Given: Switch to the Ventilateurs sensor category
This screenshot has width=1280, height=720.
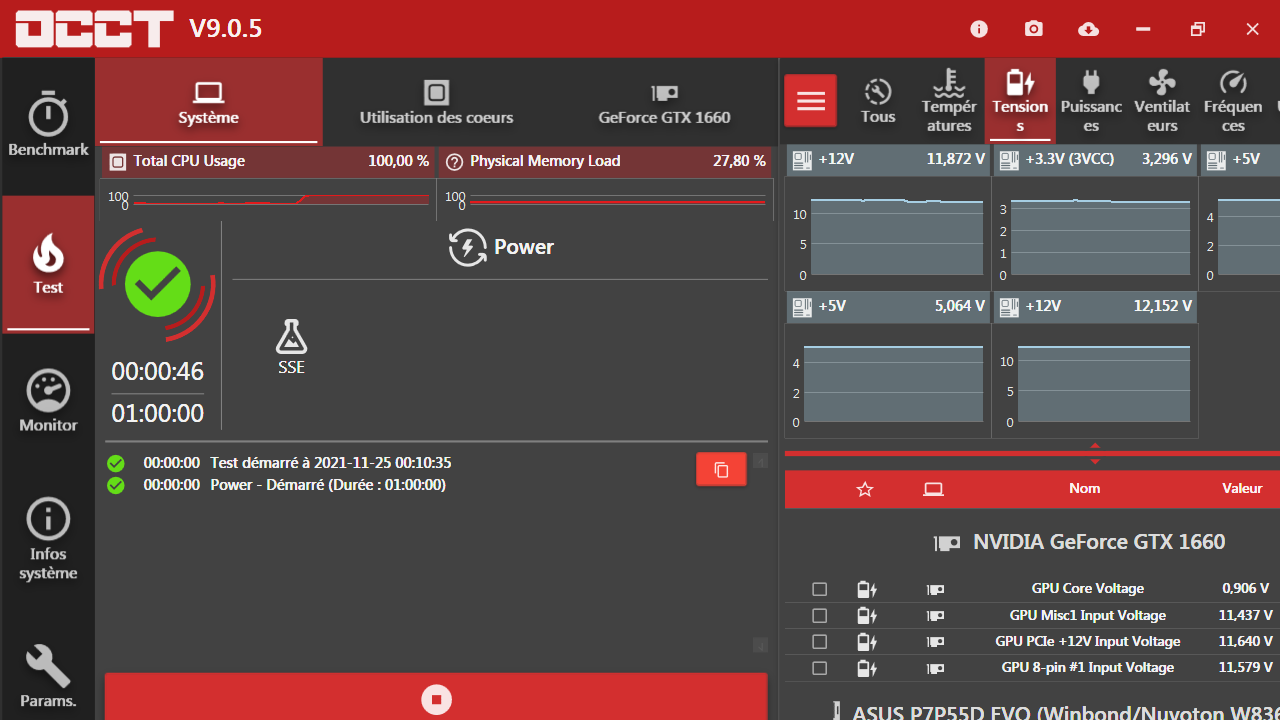Looking at the screenshot, I should [x=1162, y=101].
